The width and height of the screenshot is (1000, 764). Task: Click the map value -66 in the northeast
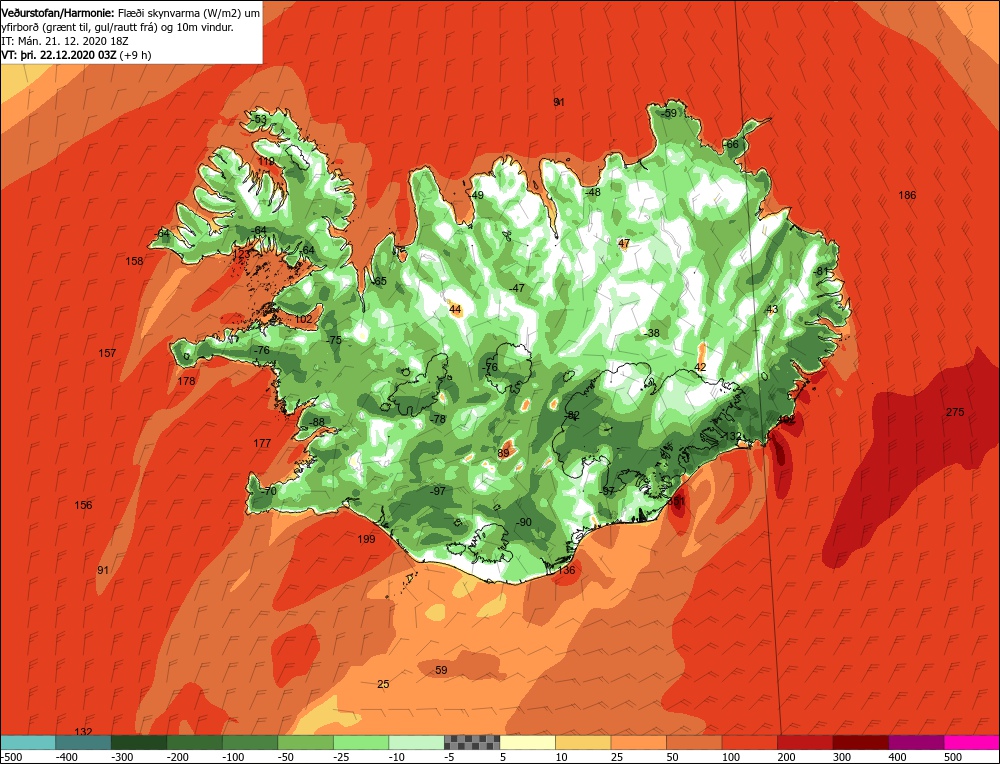coord(731,144)
